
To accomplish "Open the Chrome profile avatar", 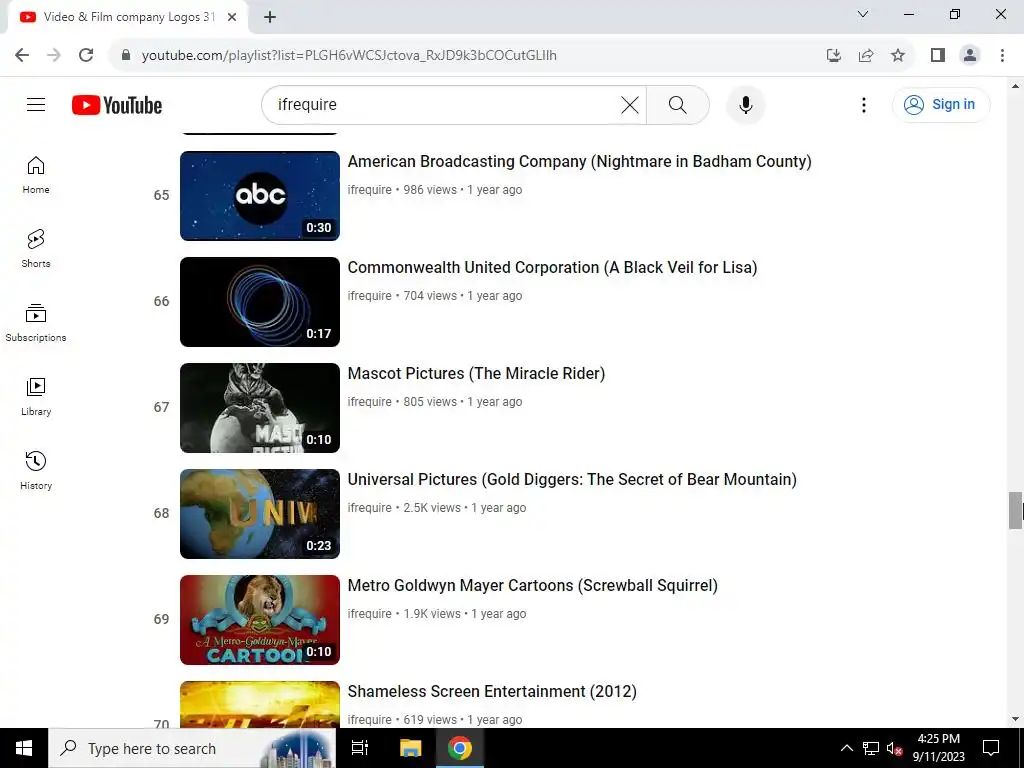I will pyautogui.click(x=970, y=55).
